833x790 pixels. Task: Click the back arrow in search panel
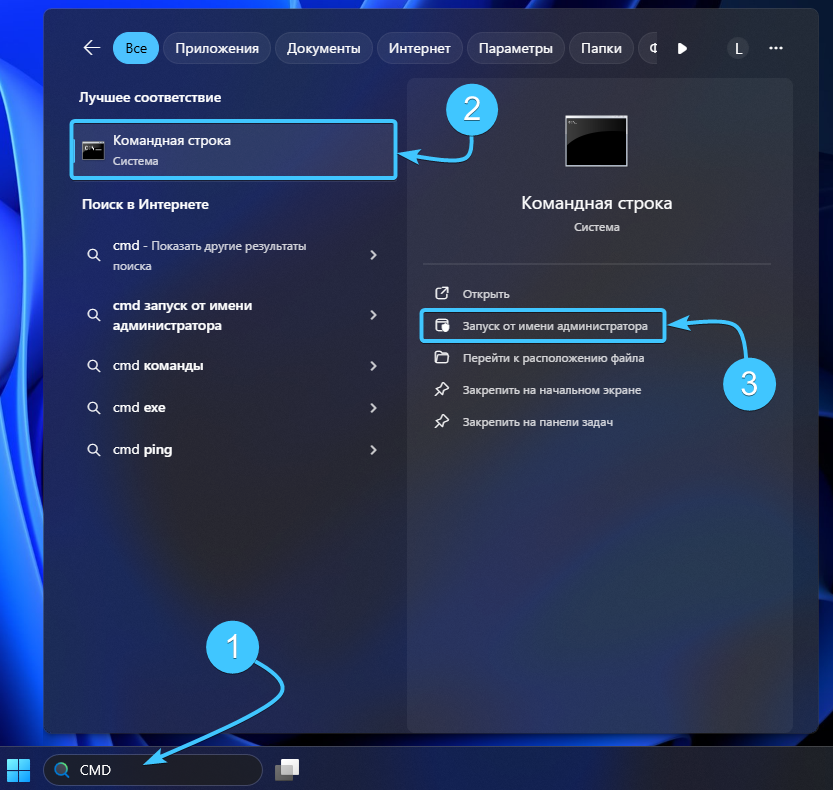click(92, 48)
